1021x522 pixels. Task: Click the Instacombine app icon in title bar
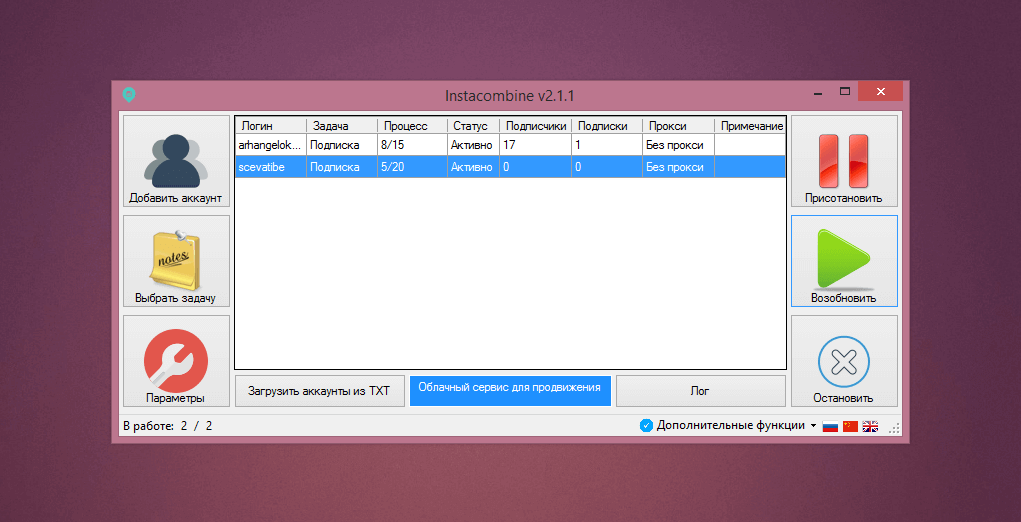pyautogui.click(x=129, y=95)
